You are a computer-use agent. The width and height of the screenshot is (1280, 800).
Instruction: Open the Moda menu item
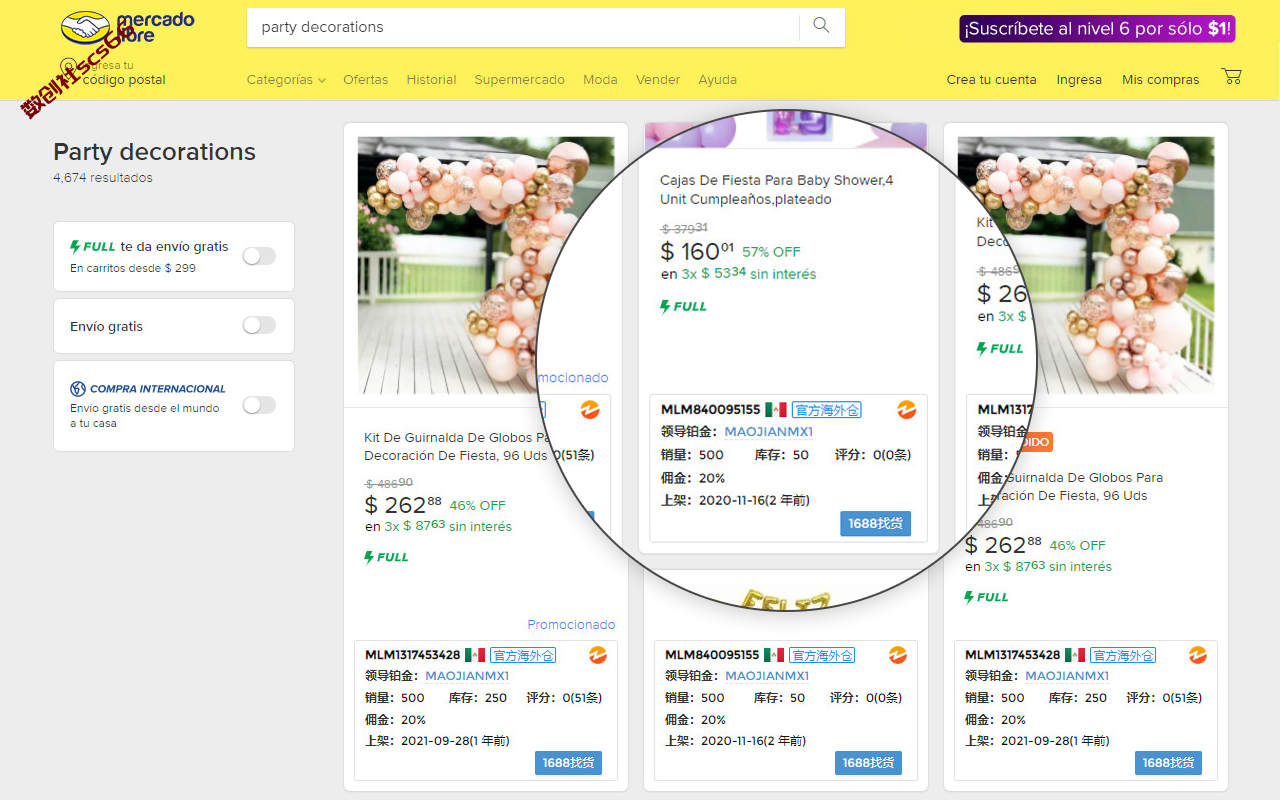pos(600,80)
